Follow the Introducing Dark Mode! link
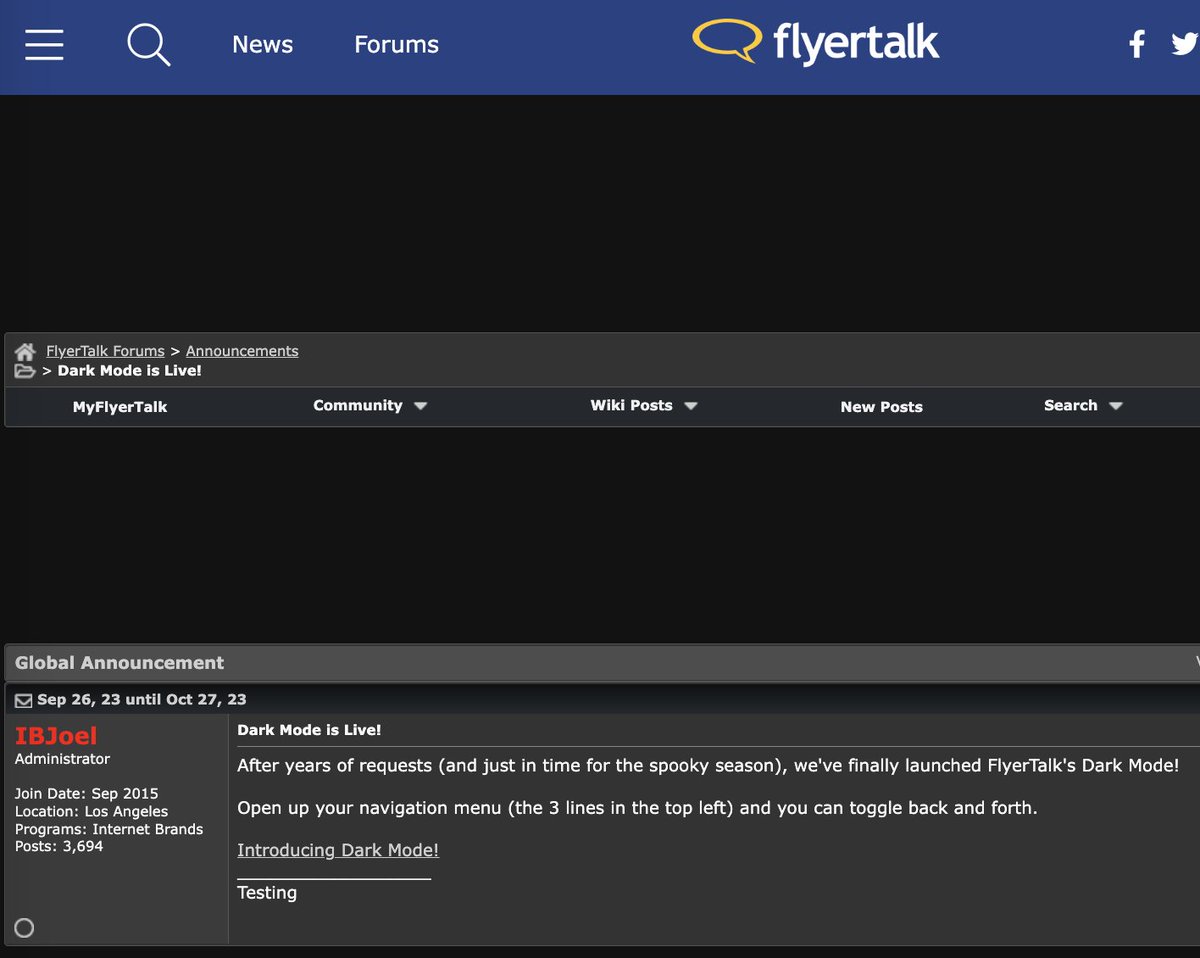Screen dimensions: 1200x958 tap(338, 850)
